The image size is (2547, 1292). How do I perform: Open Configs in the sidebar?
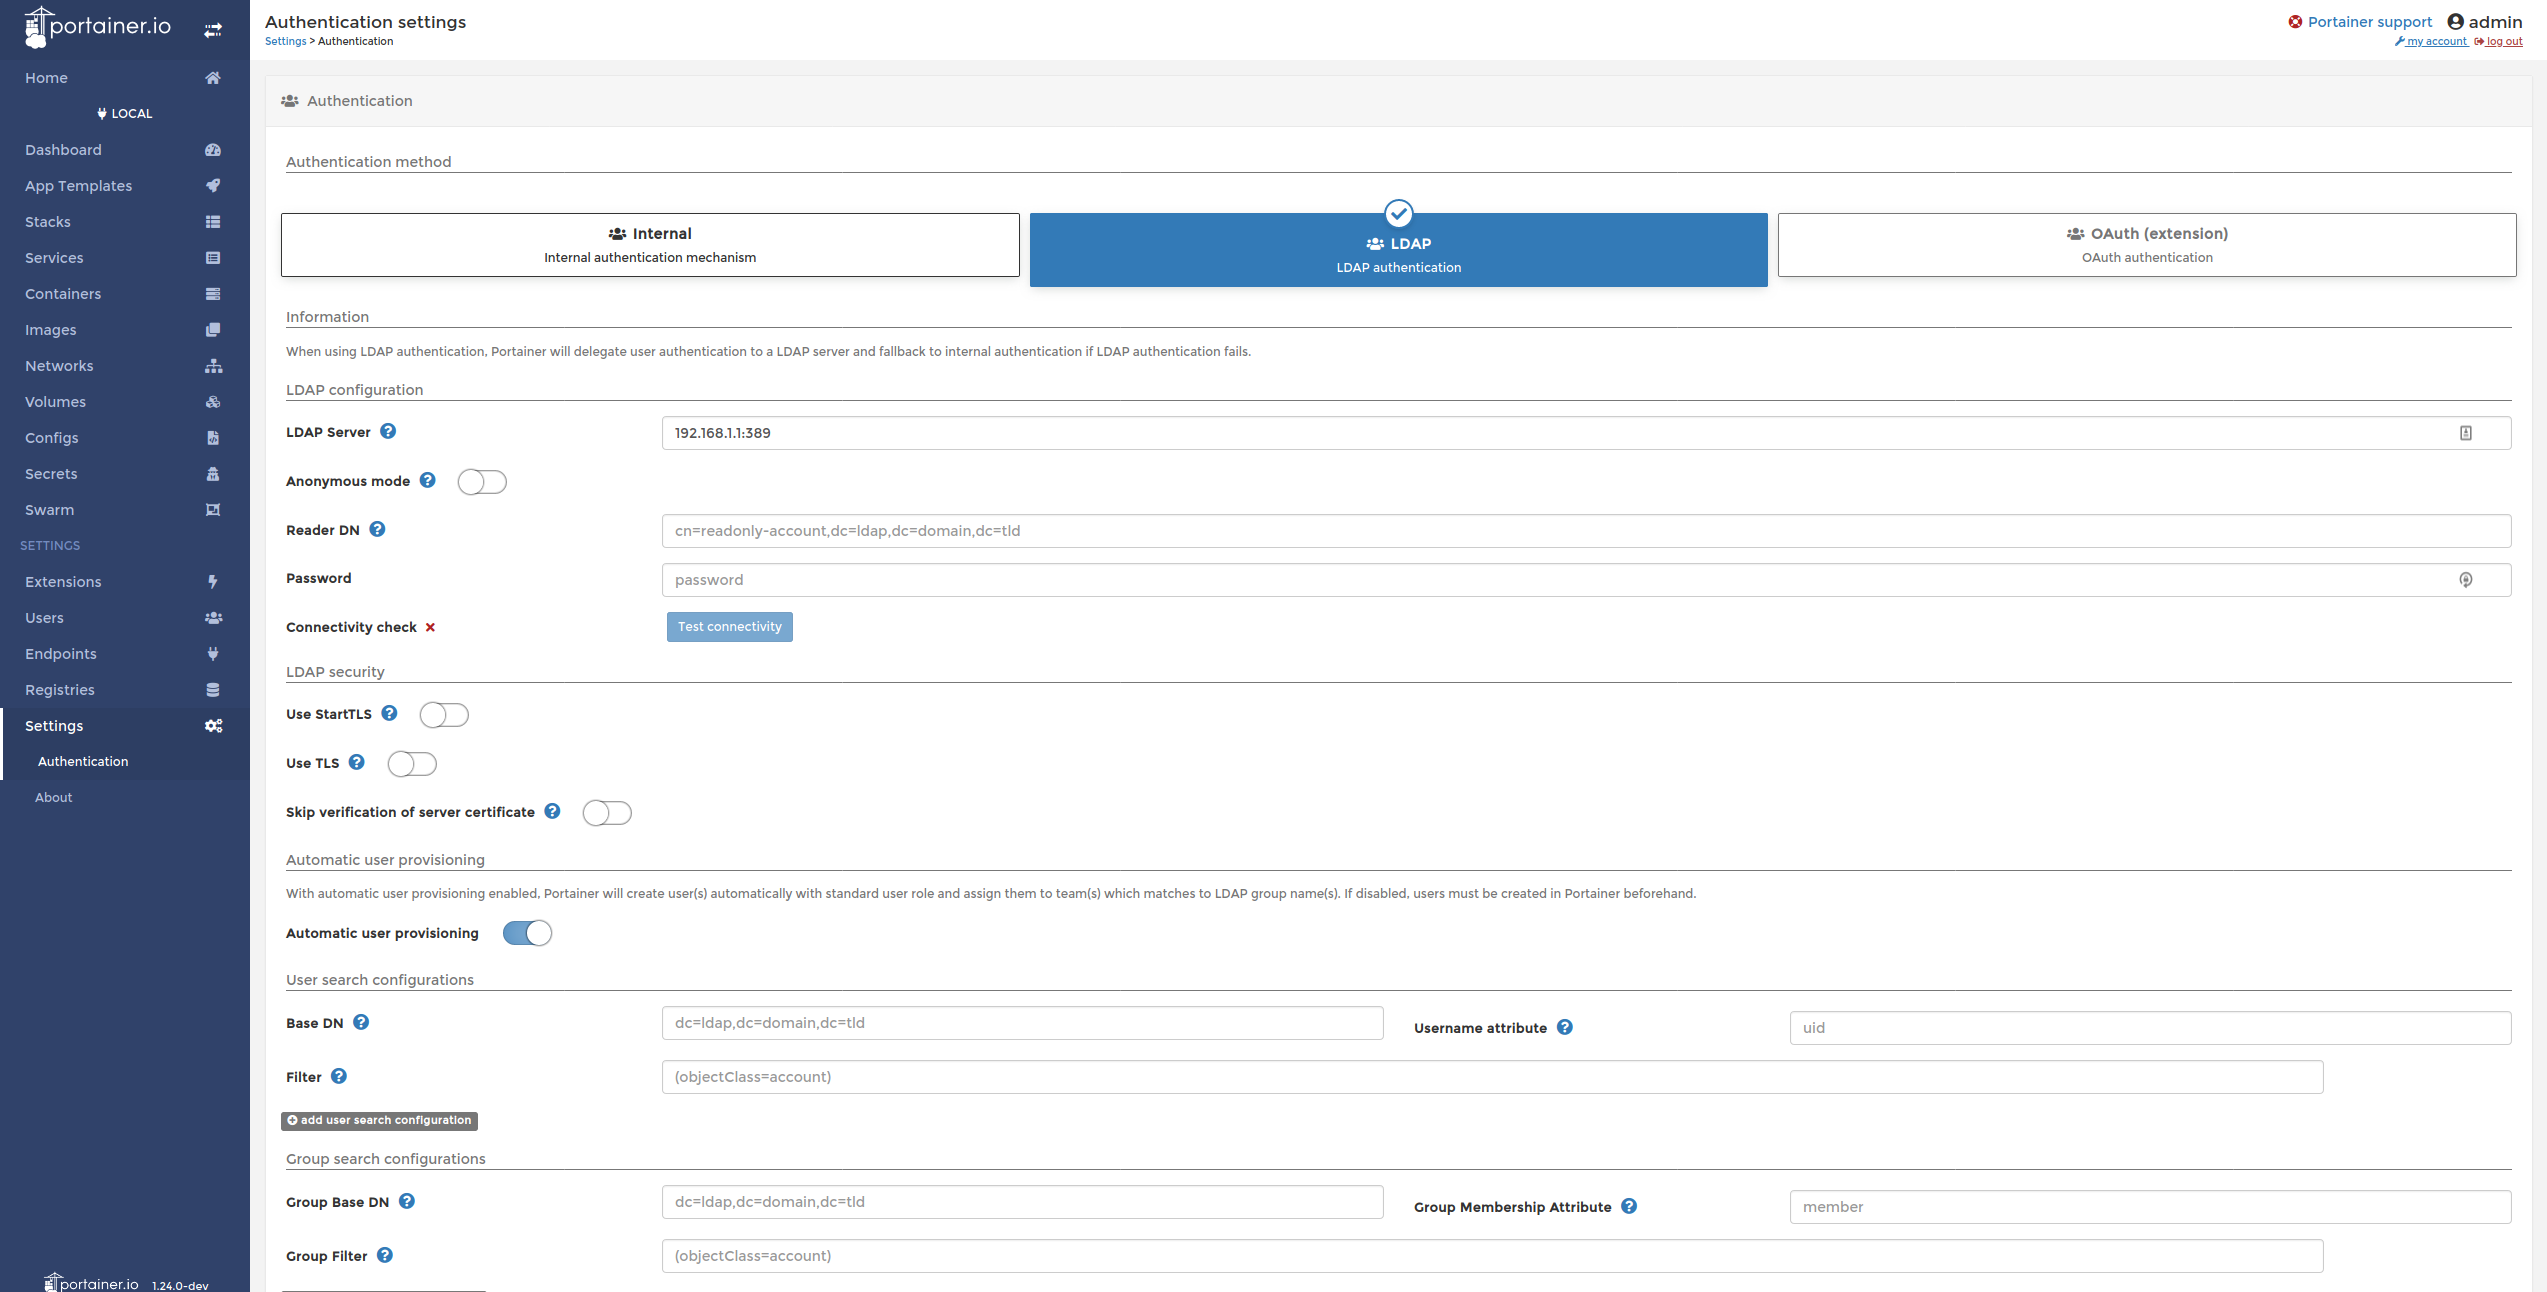(125, 438)
